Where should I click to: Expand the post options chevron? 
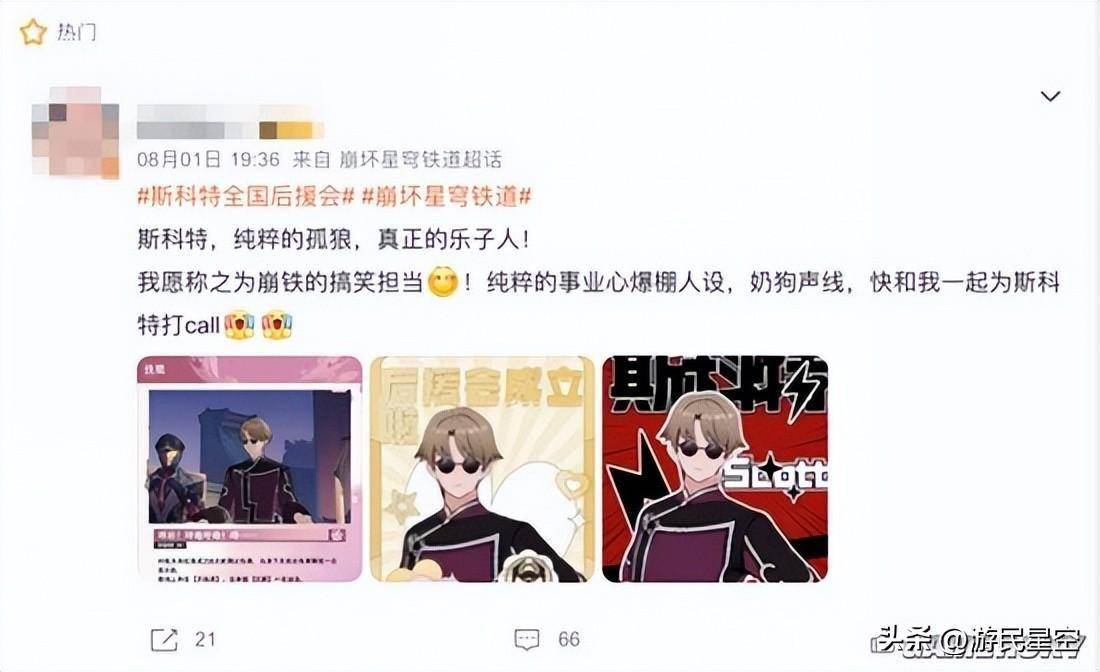[x=1049, y=96]
